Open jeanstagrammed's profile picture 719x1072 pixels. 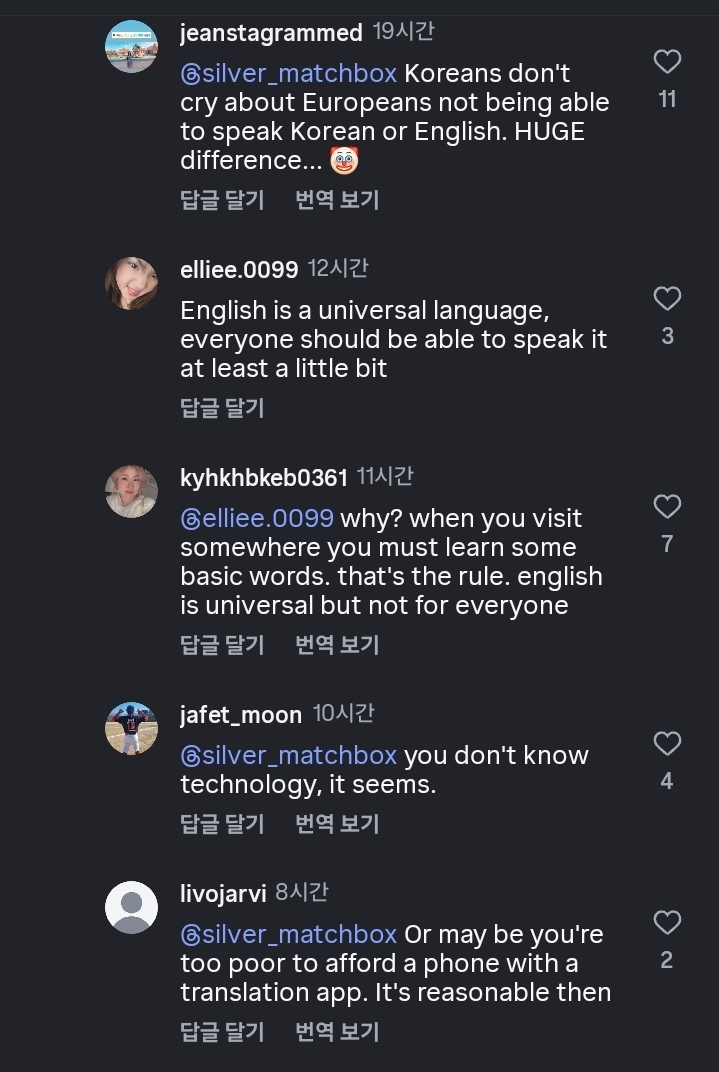tap(131, 46)
